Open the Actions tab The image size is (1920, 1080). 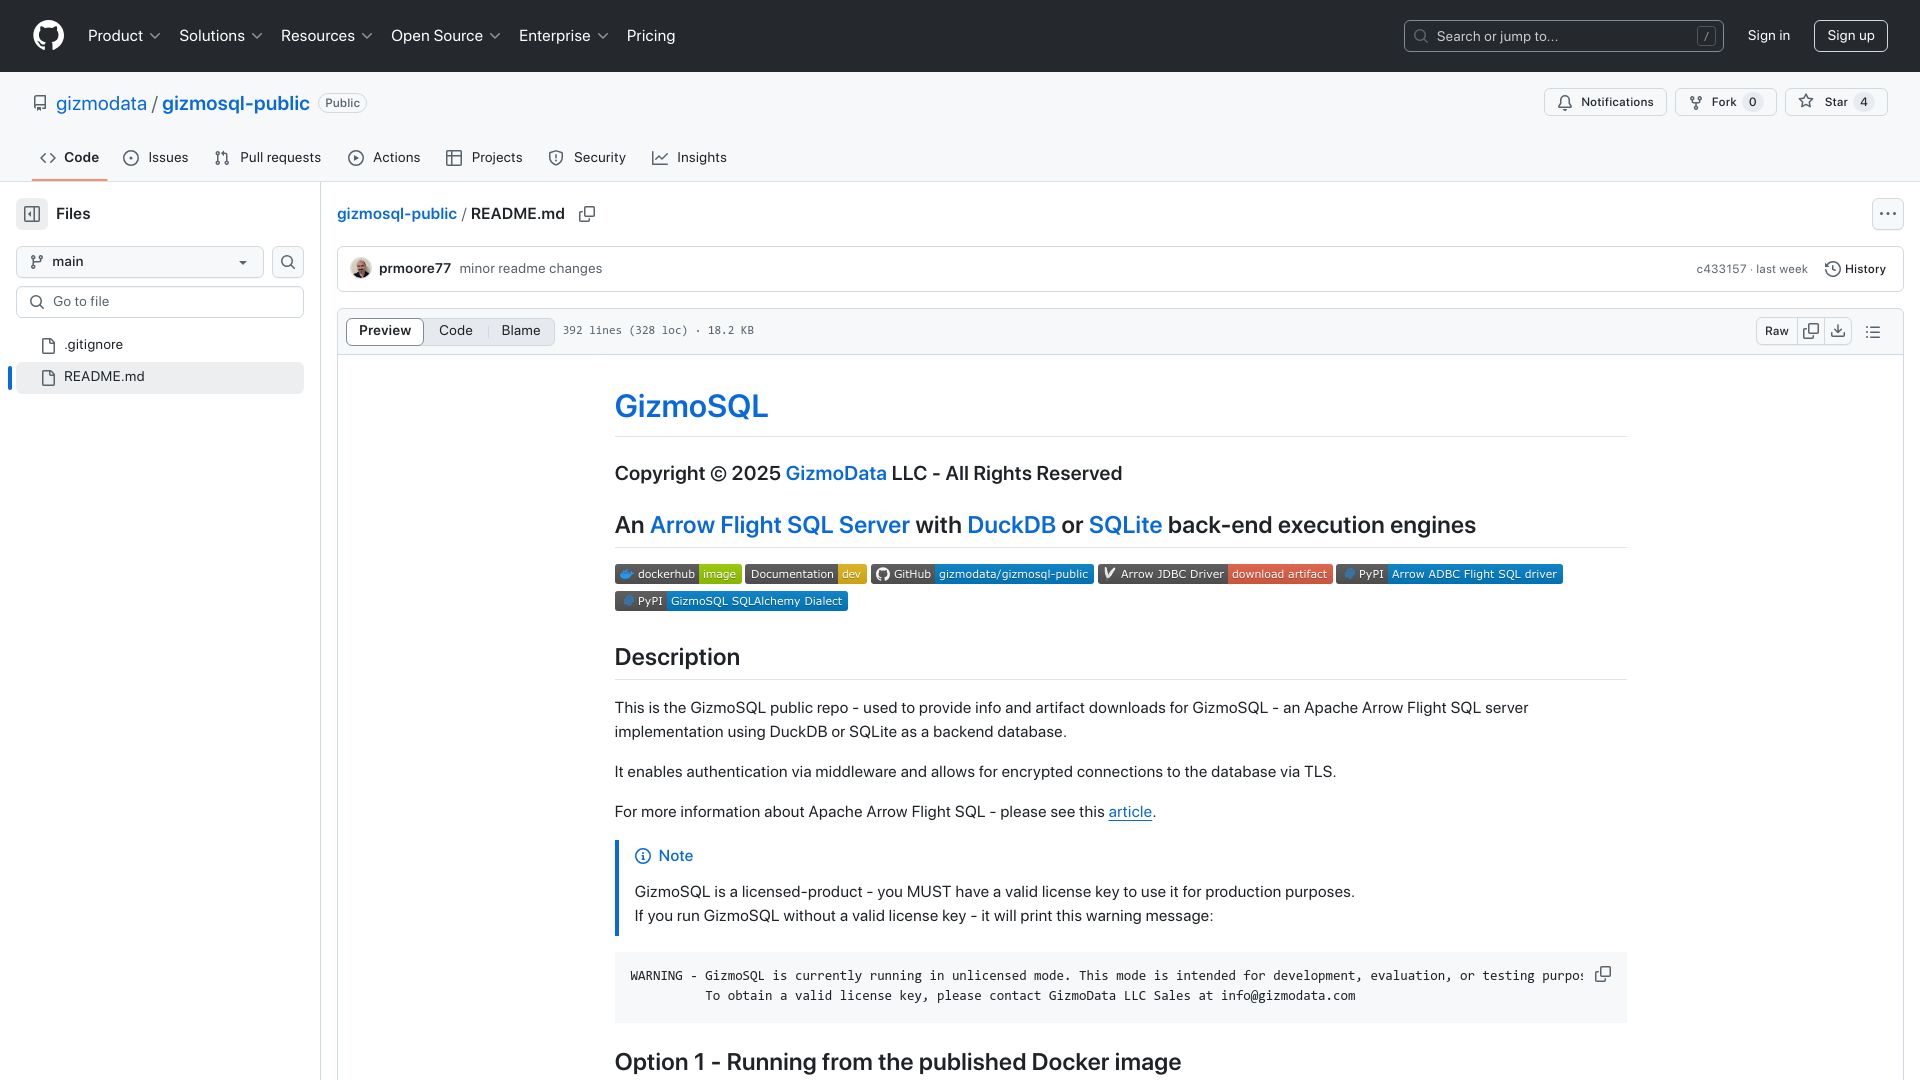[384, 158]
